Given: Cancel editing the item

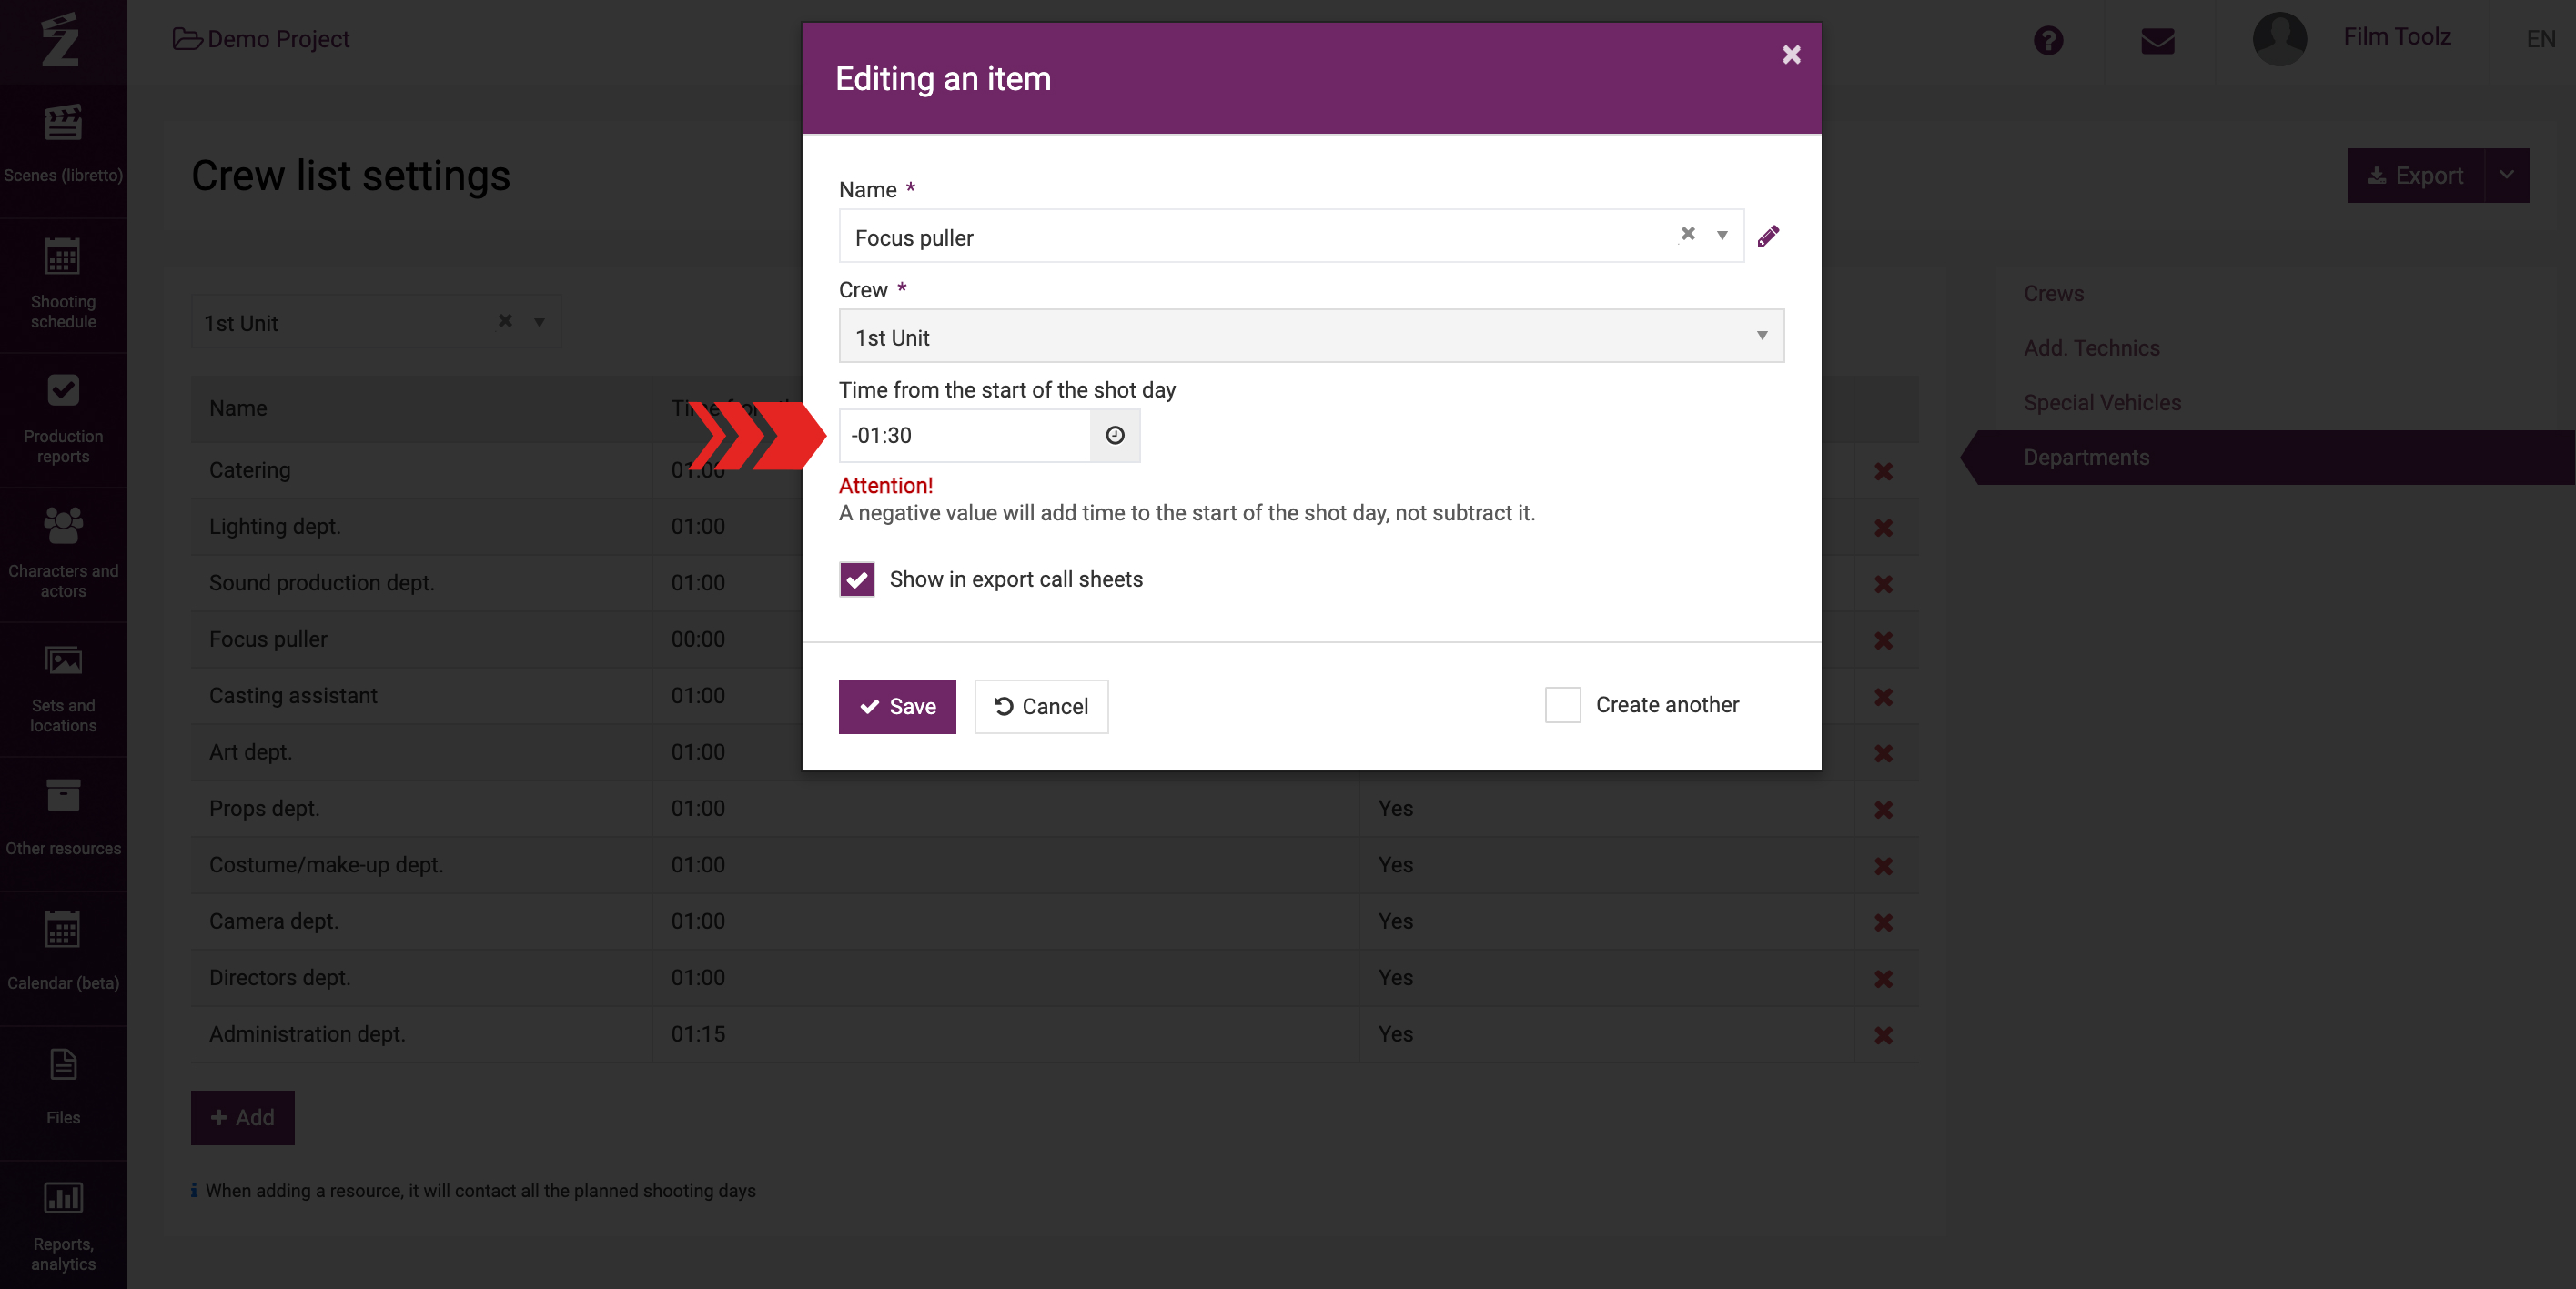Looking at the screenshot, I should click(x=1041, y=706).
